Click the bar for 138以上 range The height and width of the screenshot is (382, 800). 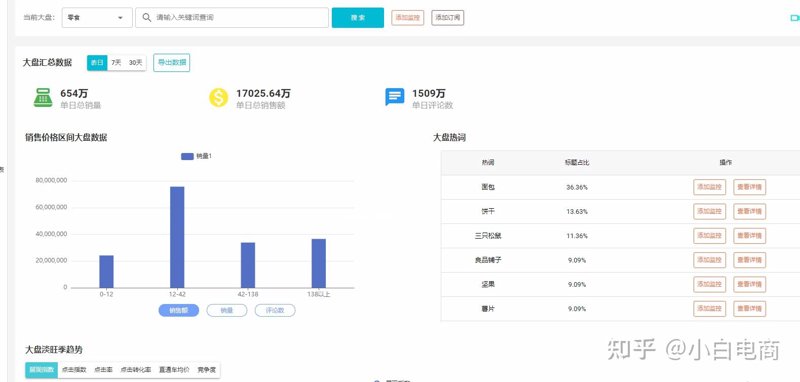319,263
